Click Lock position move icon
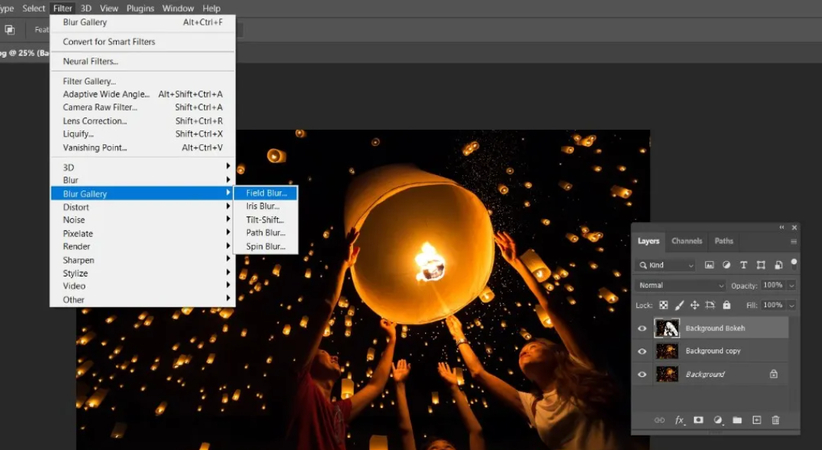Viewport: 822px width, 450px height. pos(695,305)
